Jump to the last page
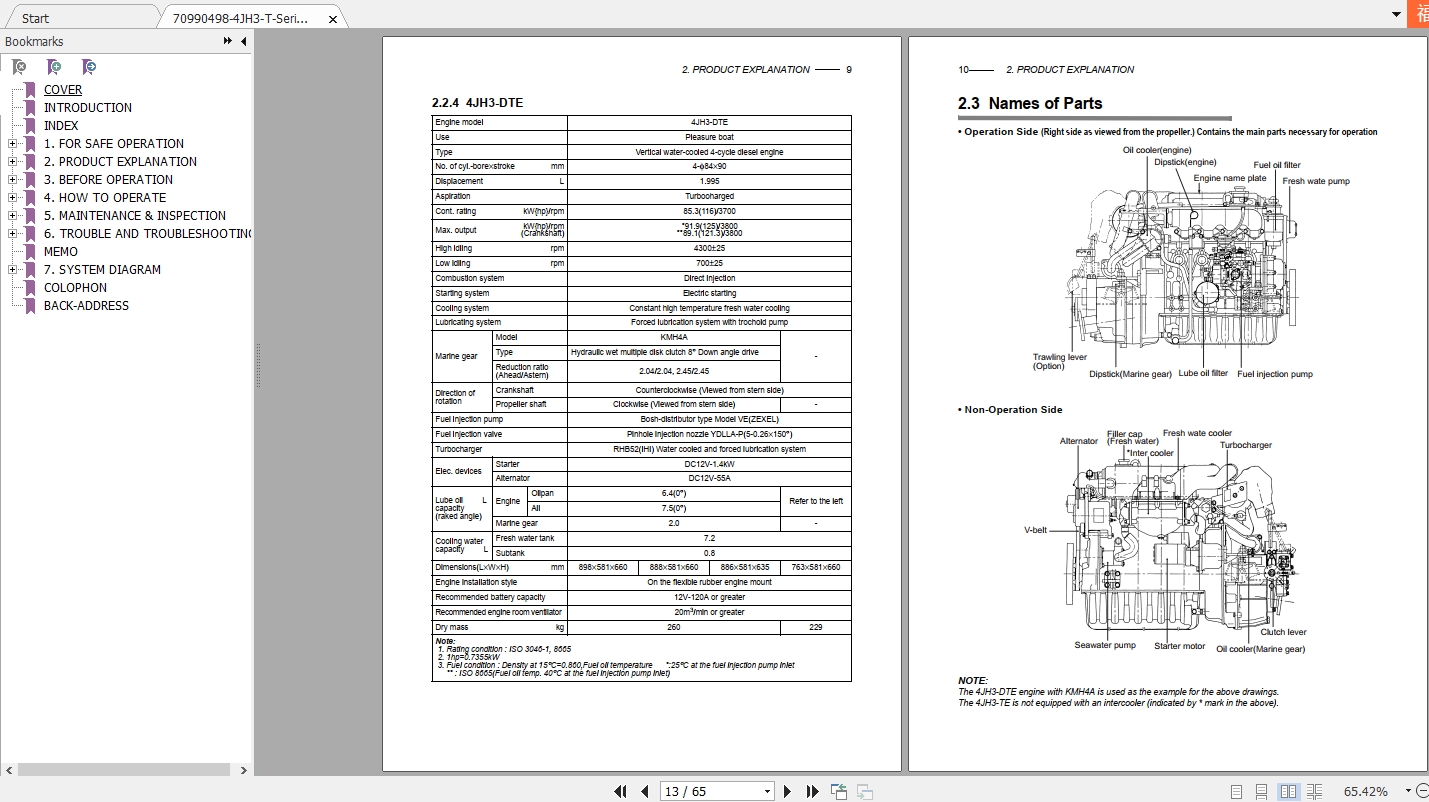1429x802 pixels. [811, 791]
